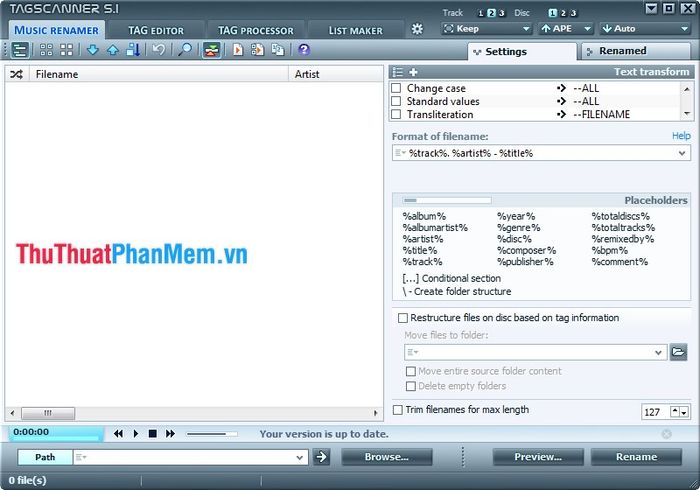Screen dimensions: 700x490
Task: Click the select all files icon
Action: (46, 50)
